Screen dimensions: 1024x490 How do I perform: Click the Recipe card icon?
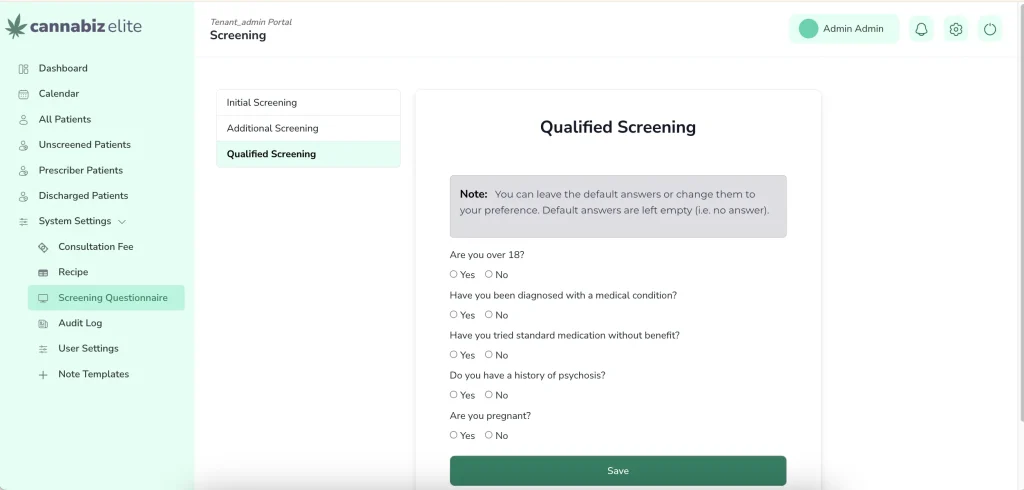[43, 272]
